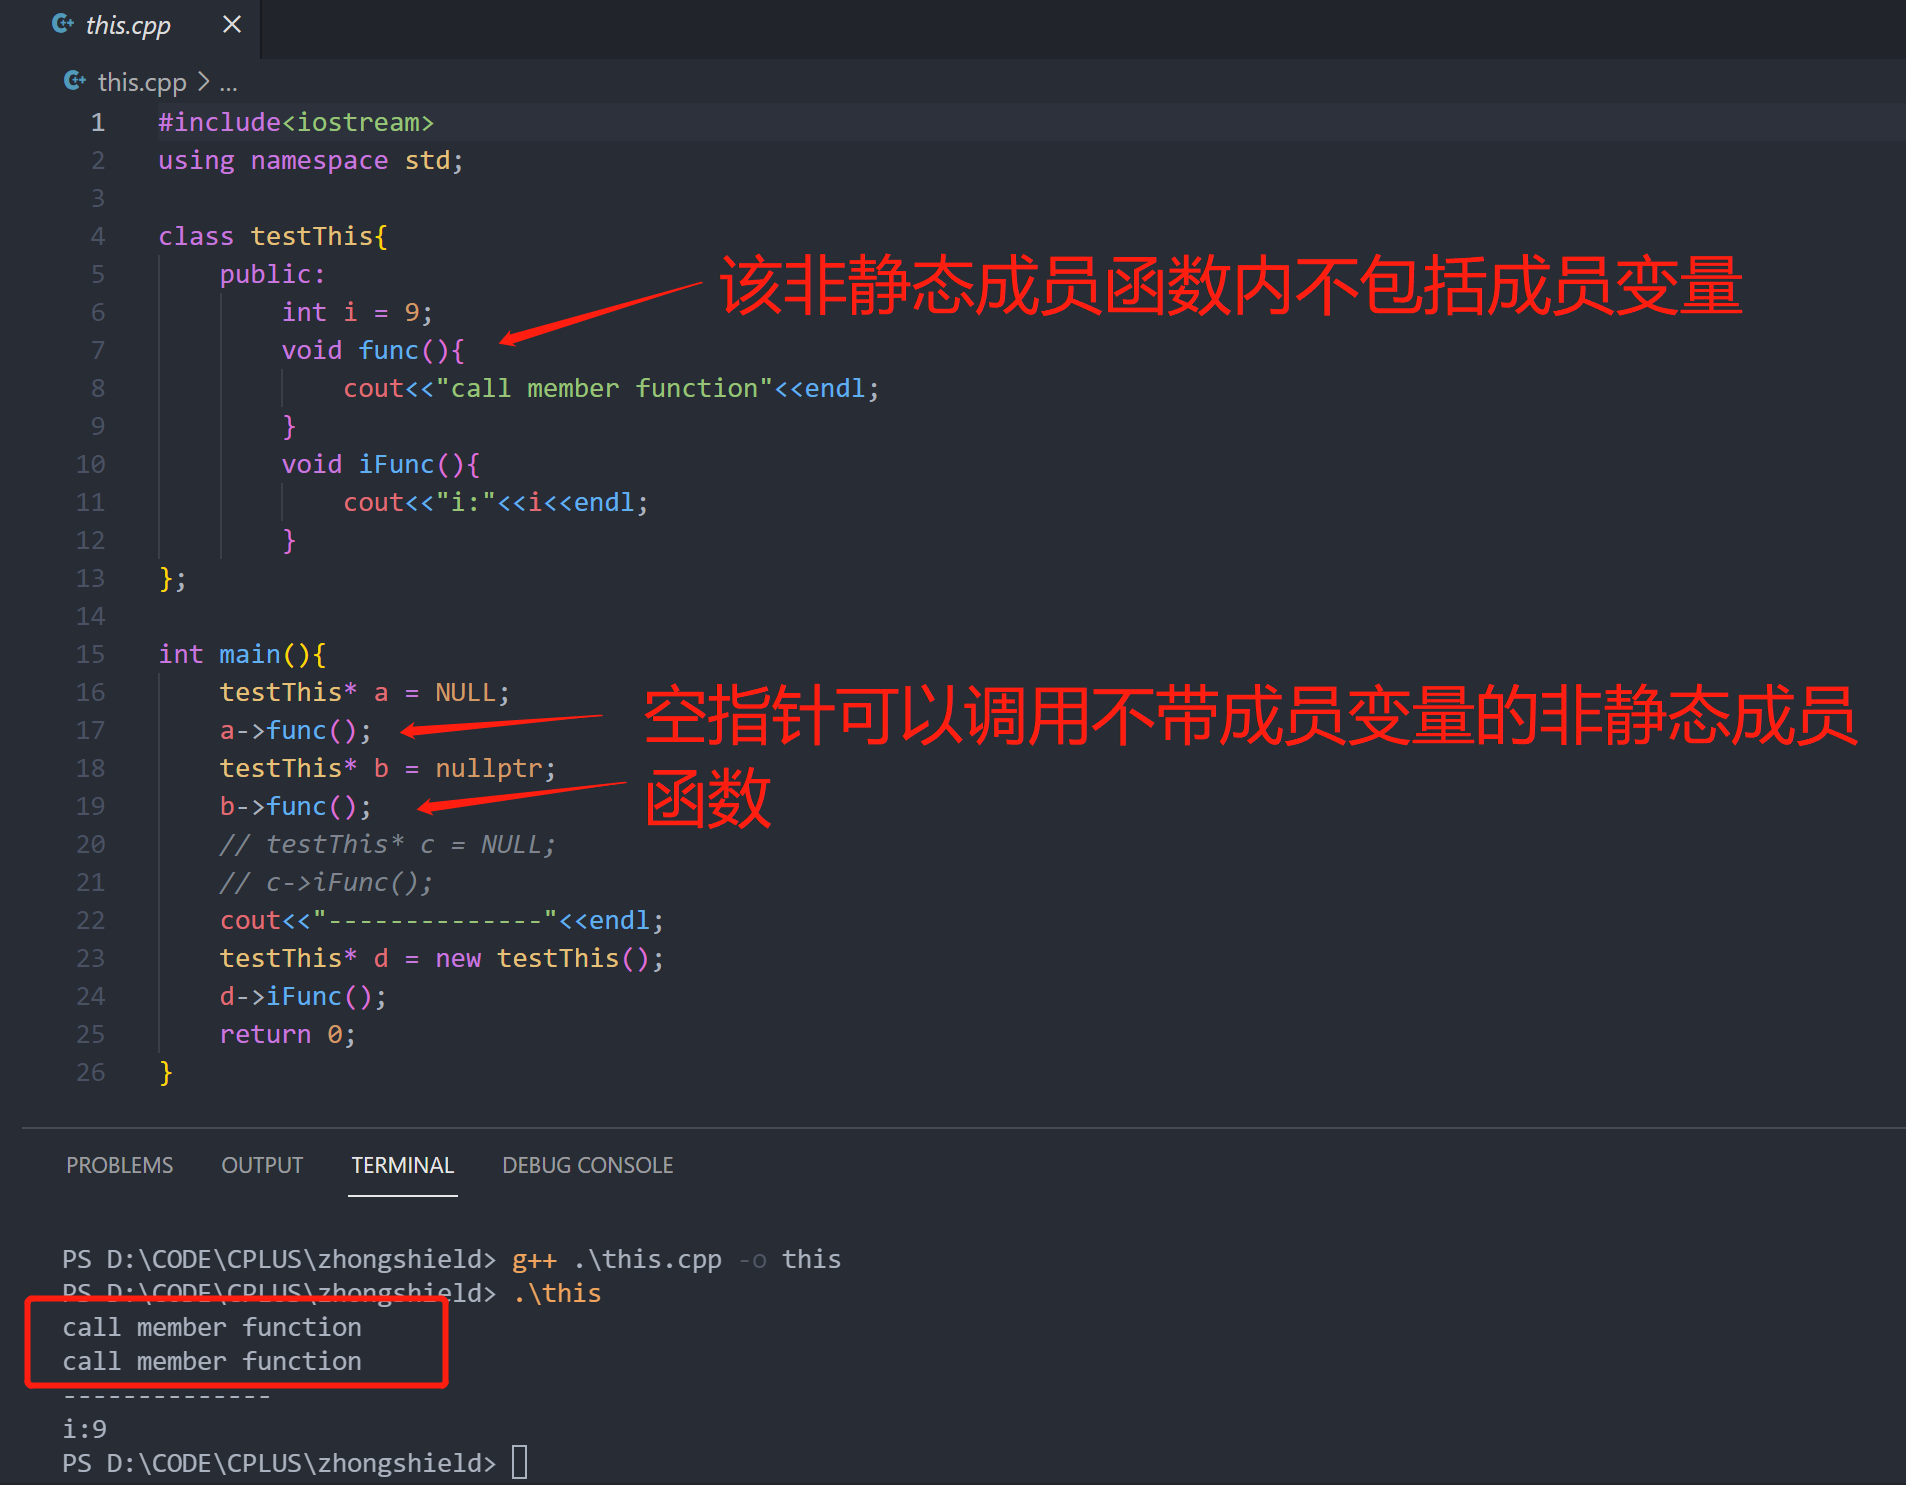Click the C++ icon in the breadcrumb
The image size is (1906, 1485).
(75, 81)
